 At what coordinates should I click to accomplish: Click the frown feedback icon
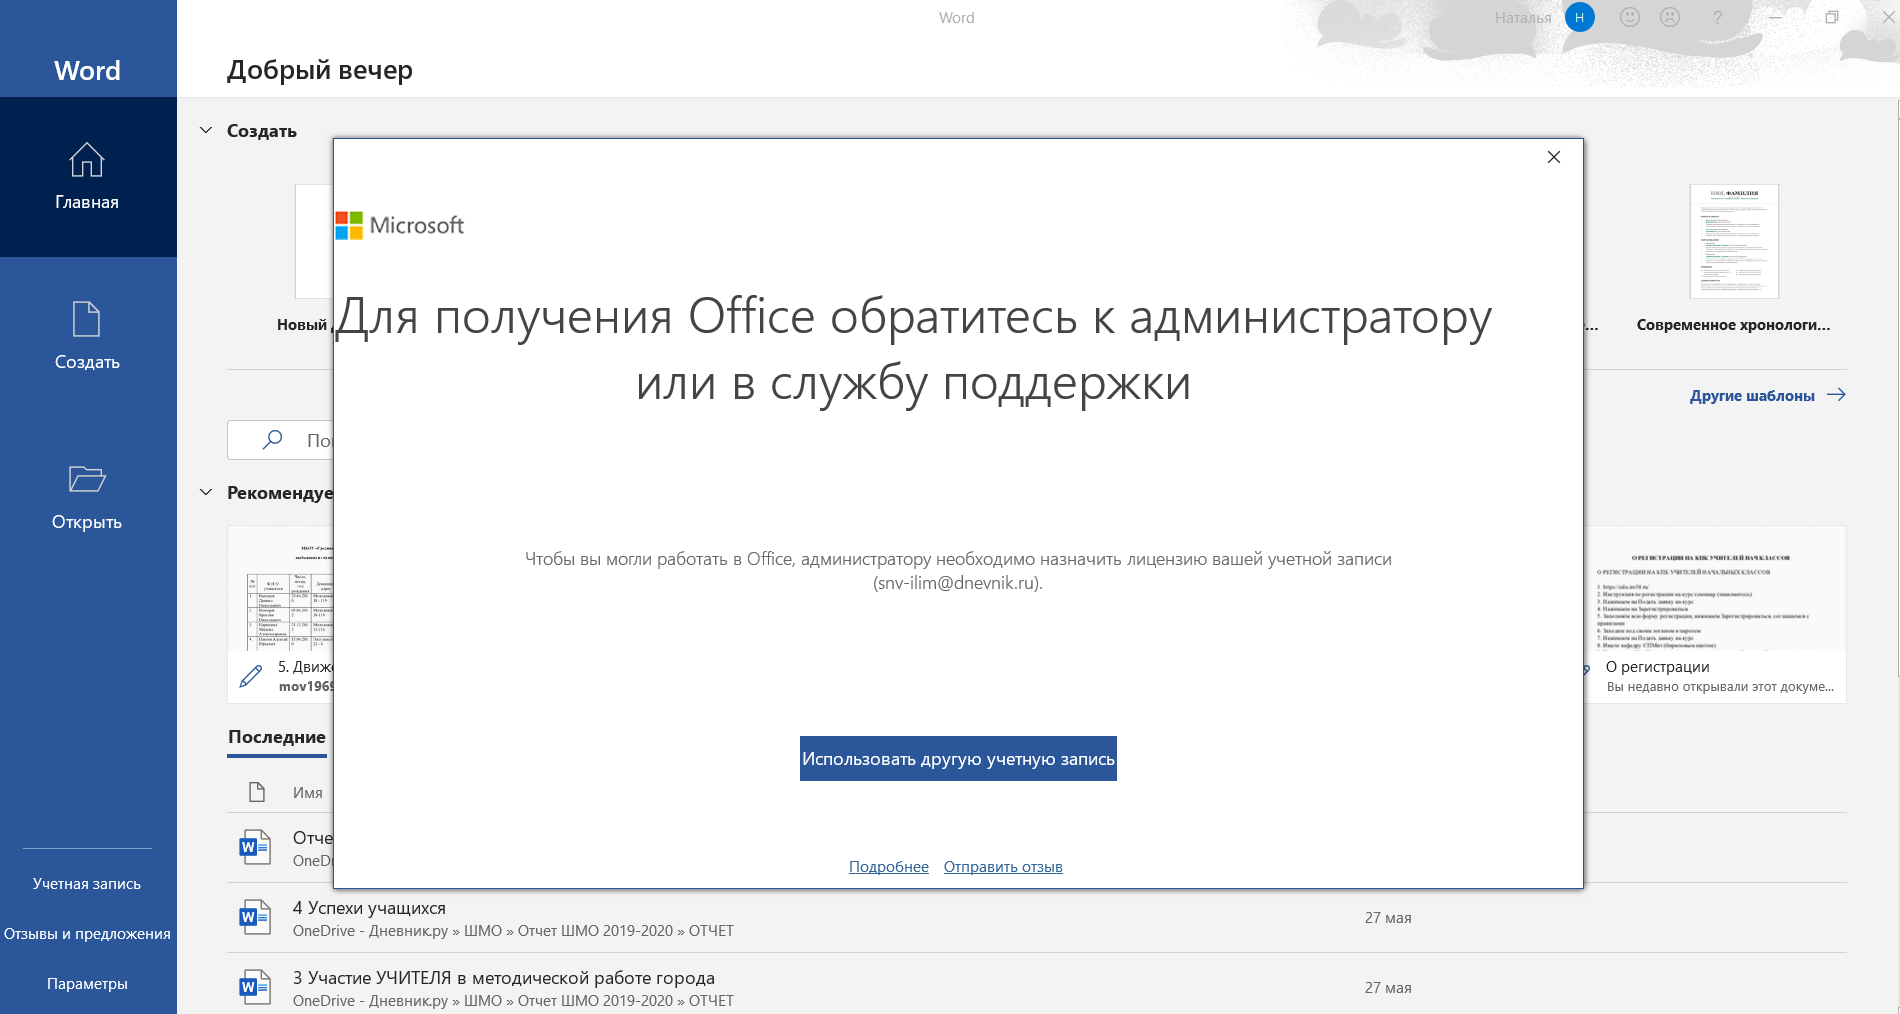1670,17
